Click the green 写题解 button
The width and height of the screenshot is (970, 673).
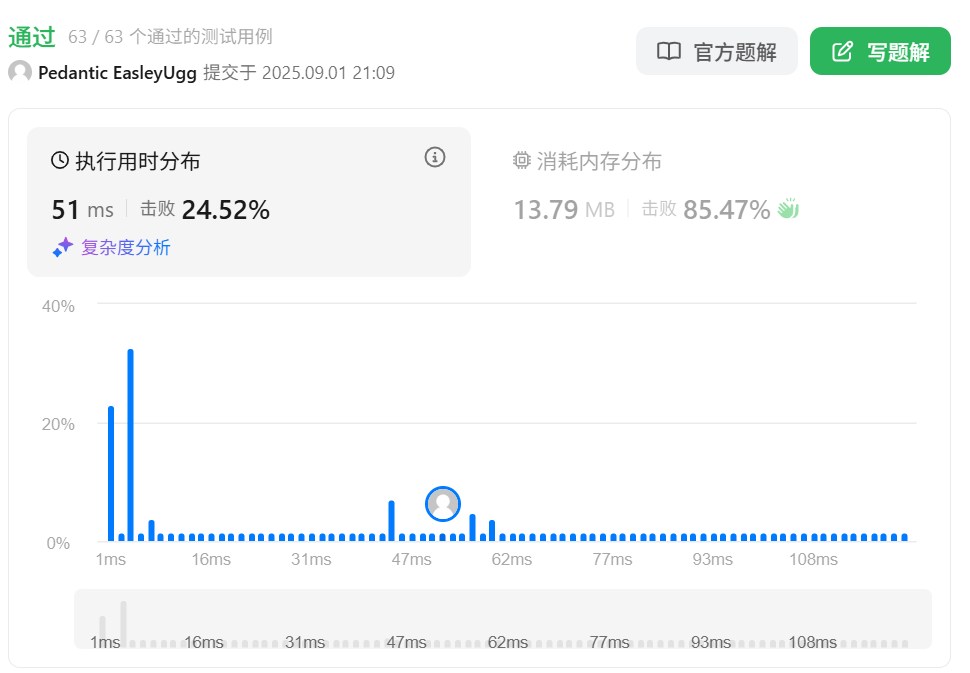(880, 51)
